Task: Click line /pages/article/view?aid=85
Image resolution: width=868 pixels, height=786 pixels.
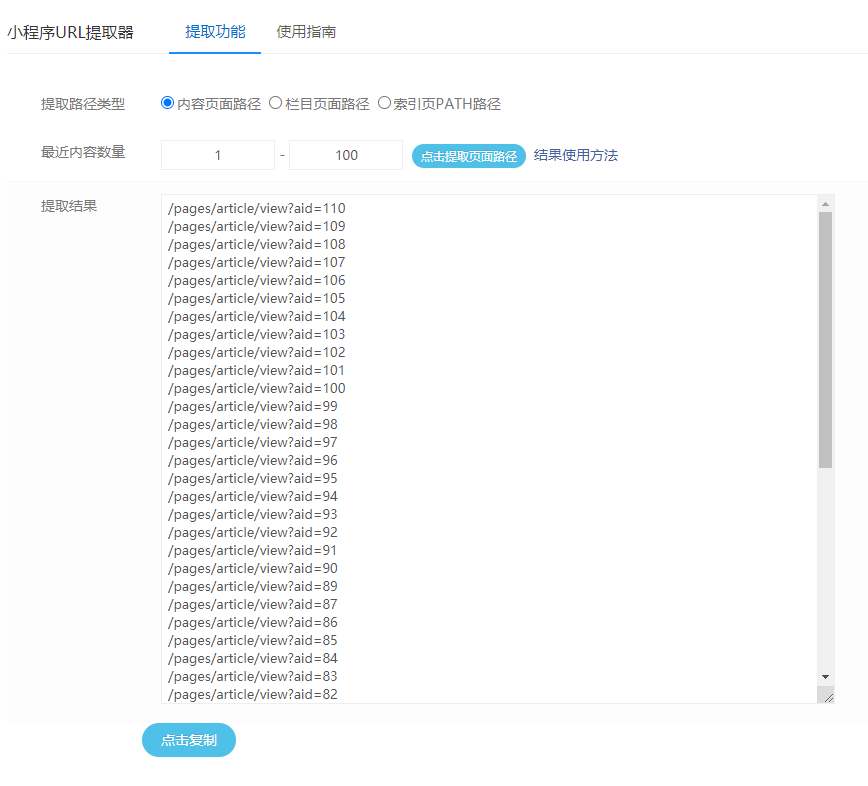Action: click(252, 640)
